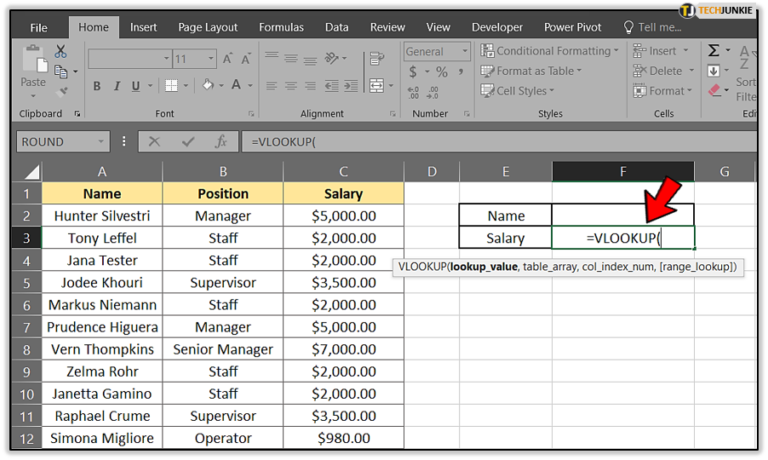Click the Format Painter brush icon
This screenshot has height=460, width=768.
point(62,92)
